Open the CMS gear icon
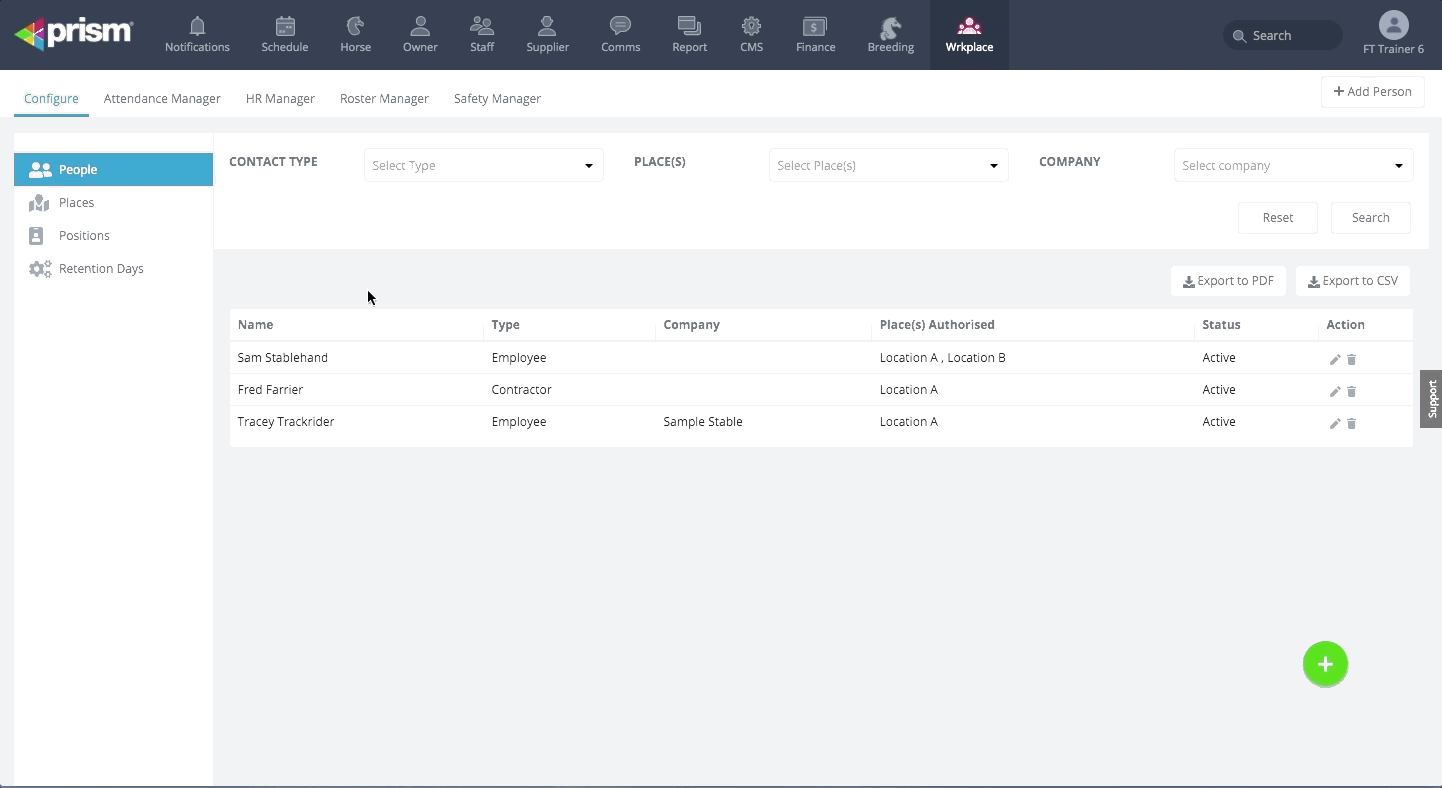This screenshot has height=788, width=1442. pos(751,27)
